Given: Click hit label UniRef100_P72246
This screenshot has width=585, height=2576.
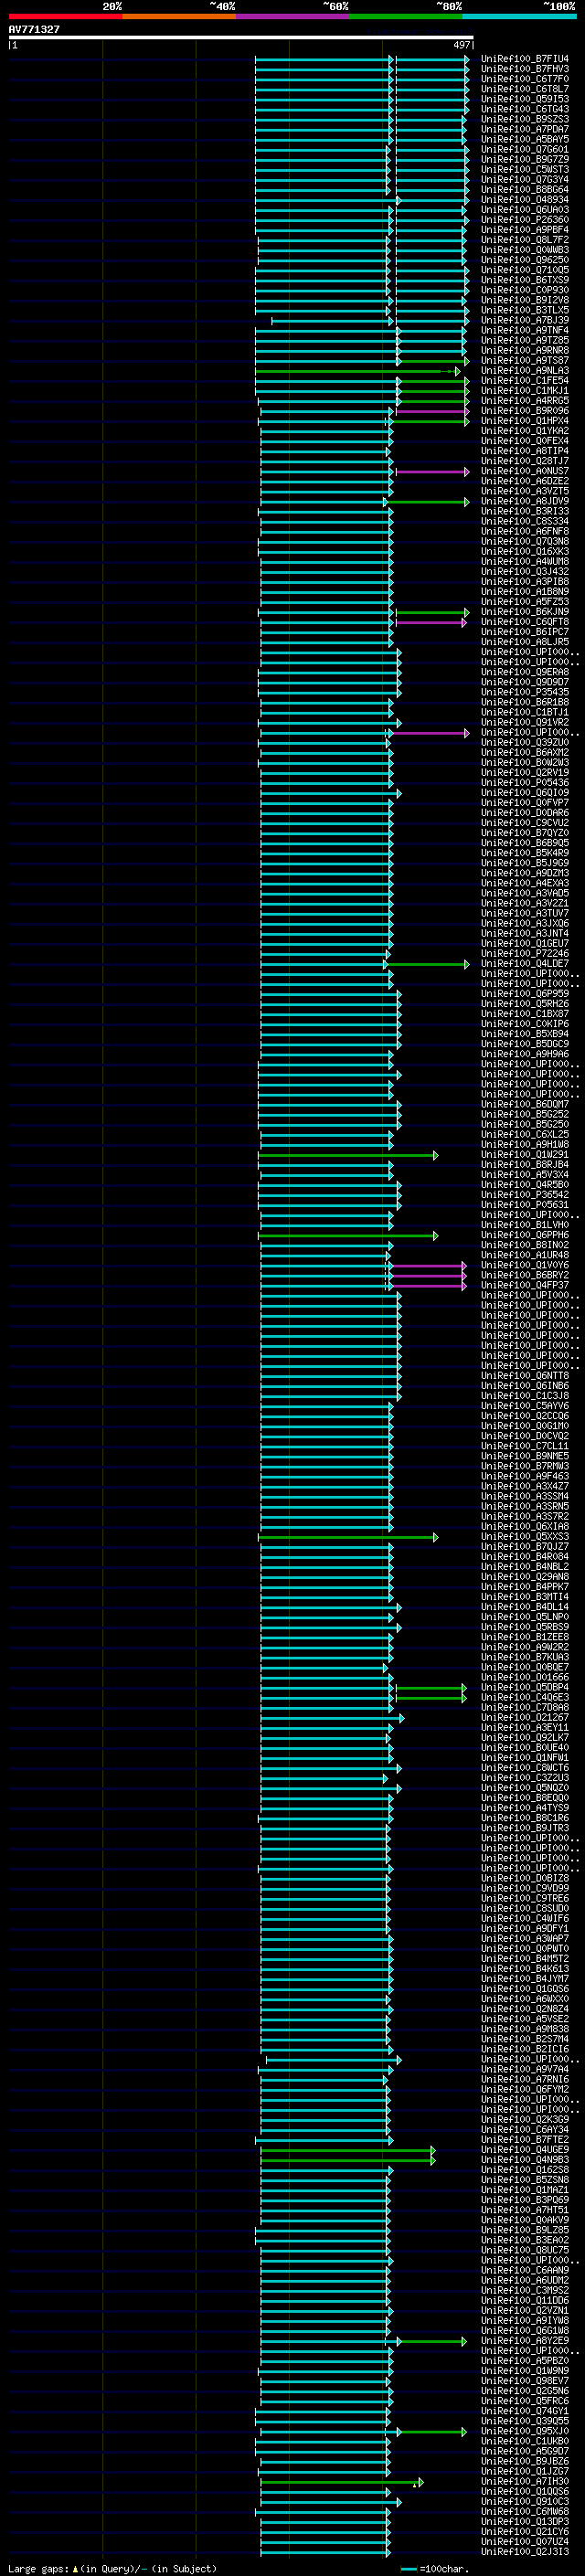Looking at the screenshot, I should [x=525, y=954].
